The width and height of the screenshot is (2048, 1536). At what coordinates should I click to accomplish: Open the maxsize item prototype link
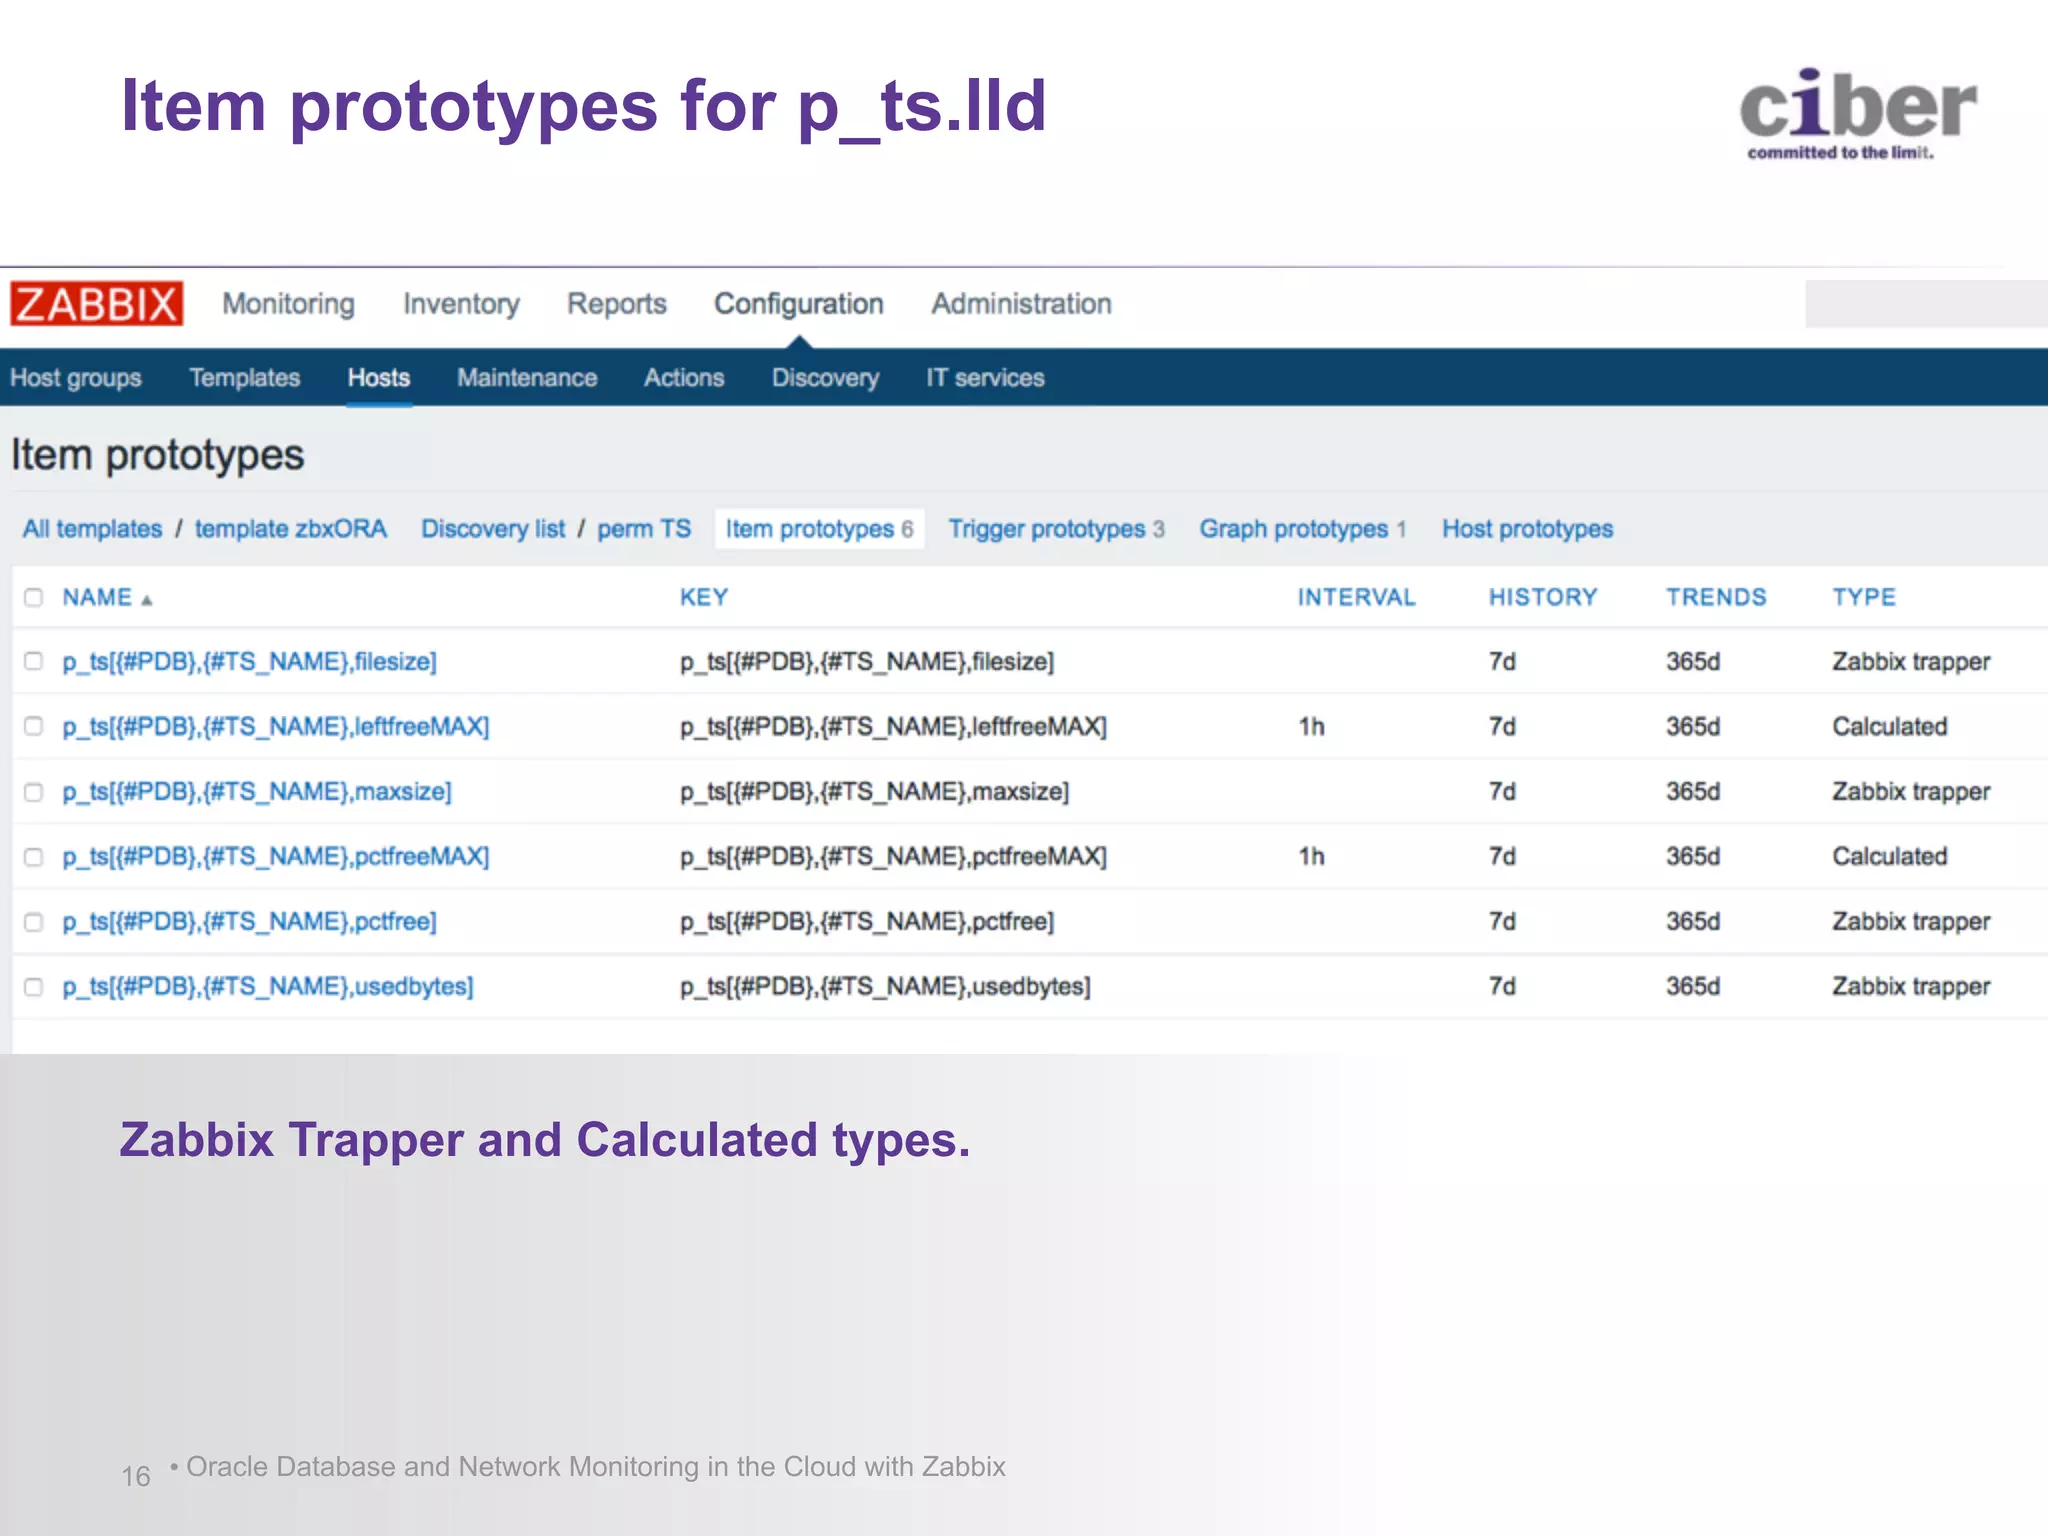257,792
